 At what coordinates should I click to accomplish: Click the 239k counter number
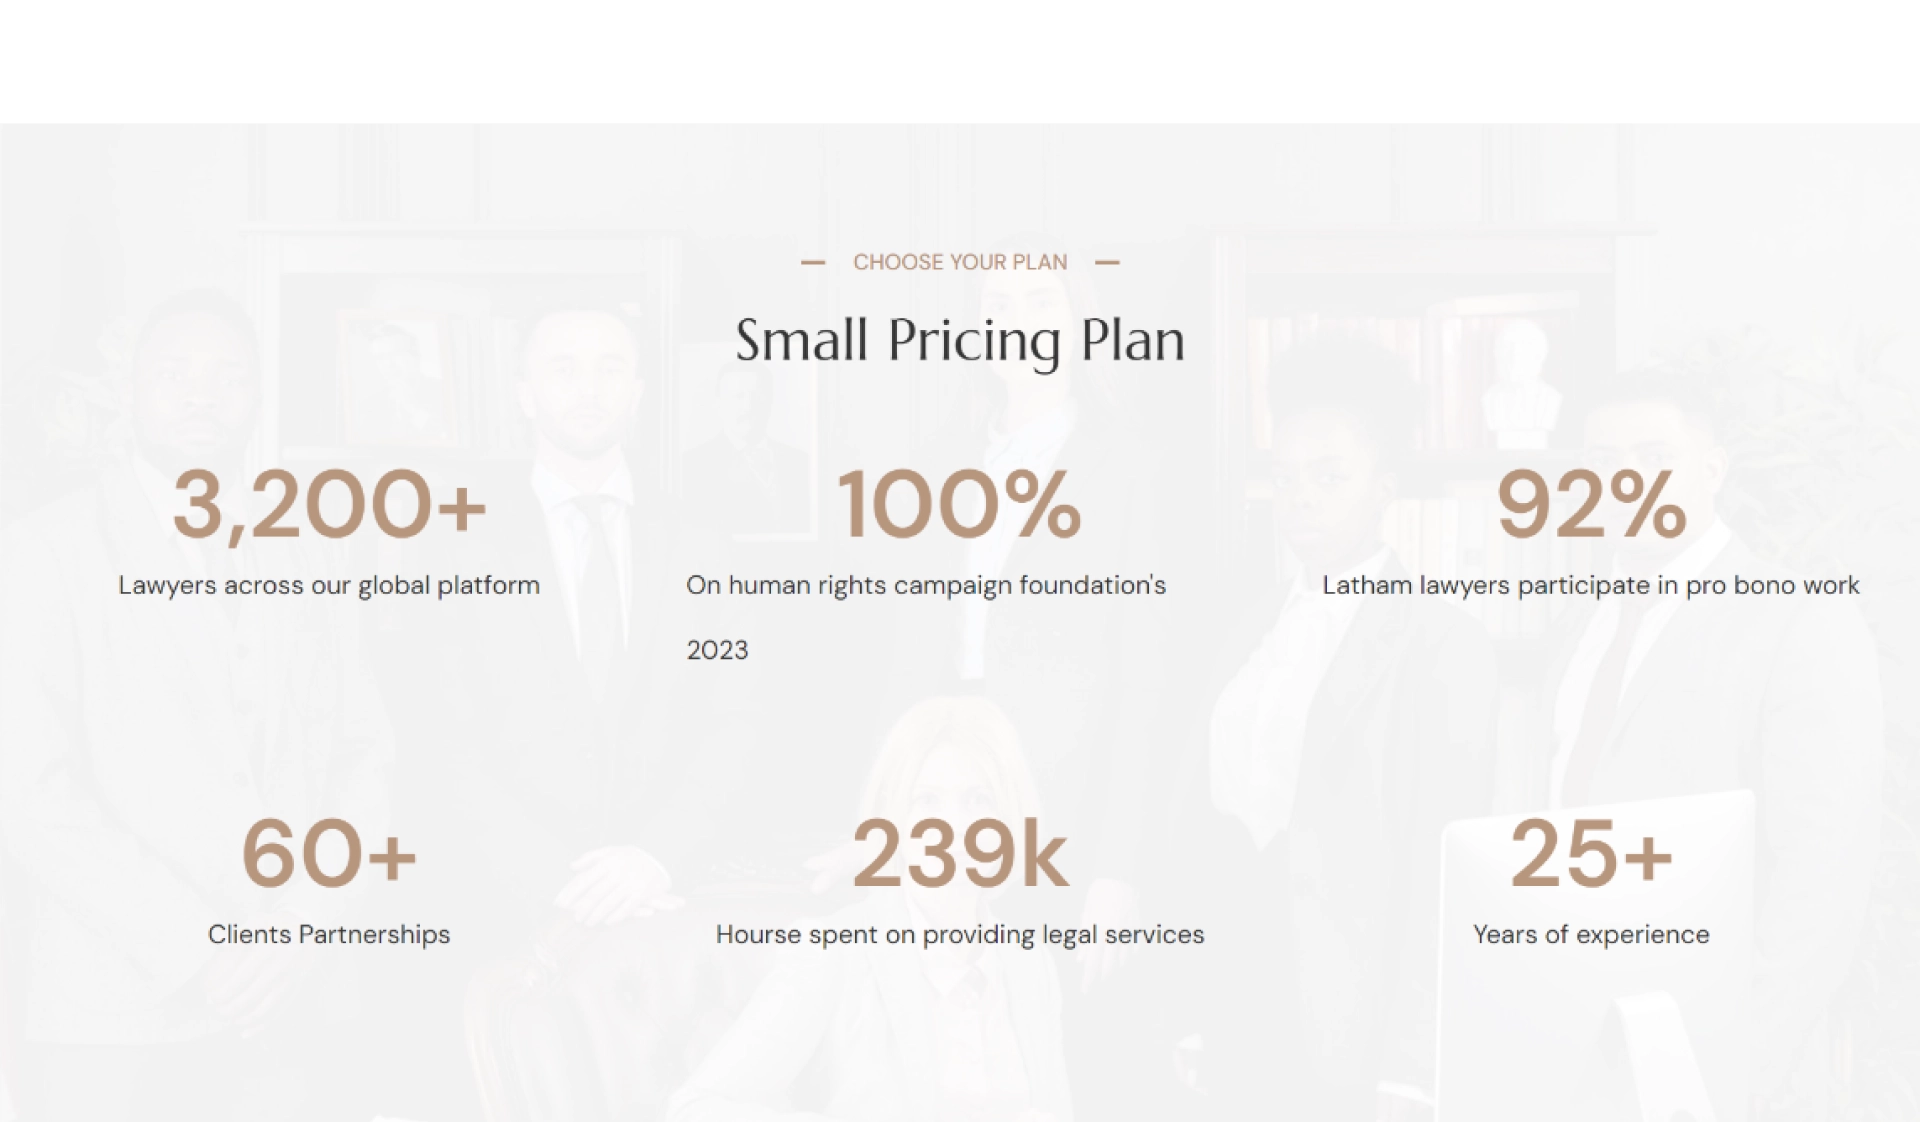tap(960, 853)
